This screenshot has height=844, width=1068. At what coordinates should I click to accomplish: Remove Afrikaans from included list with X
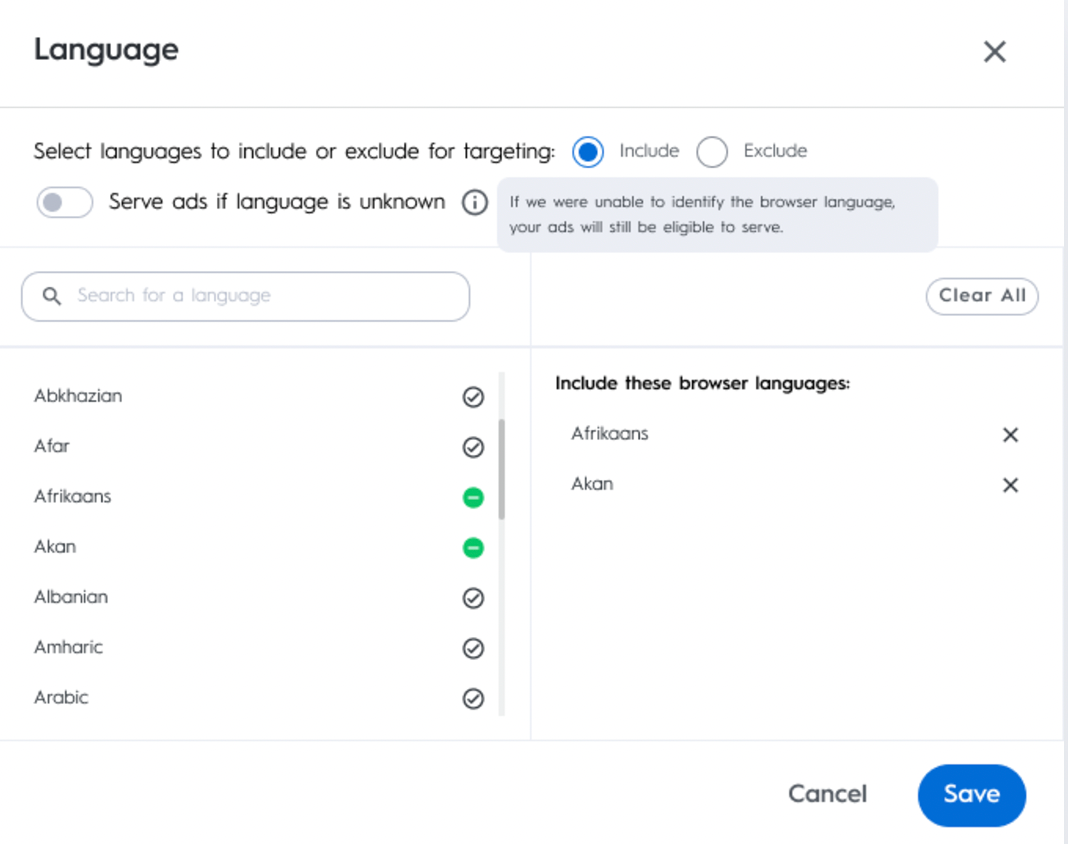tap(1010, 435)
